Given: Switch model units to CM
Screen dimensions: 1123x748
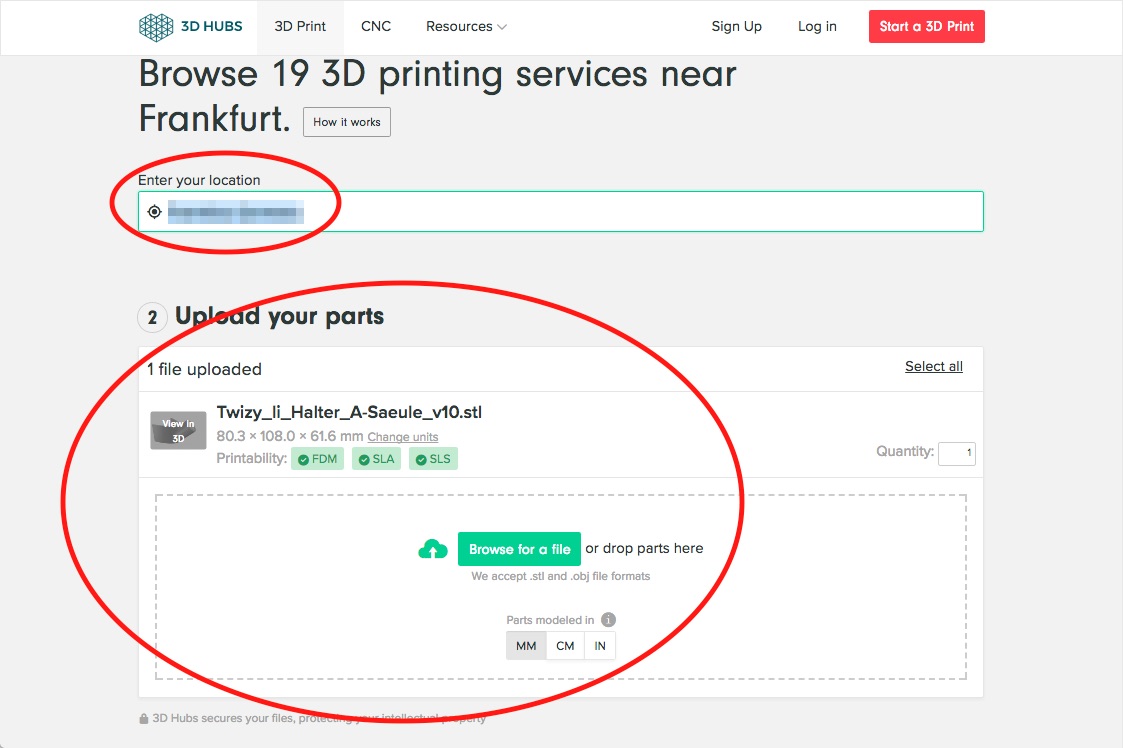Looking at the screenshot, I should 565,646.
